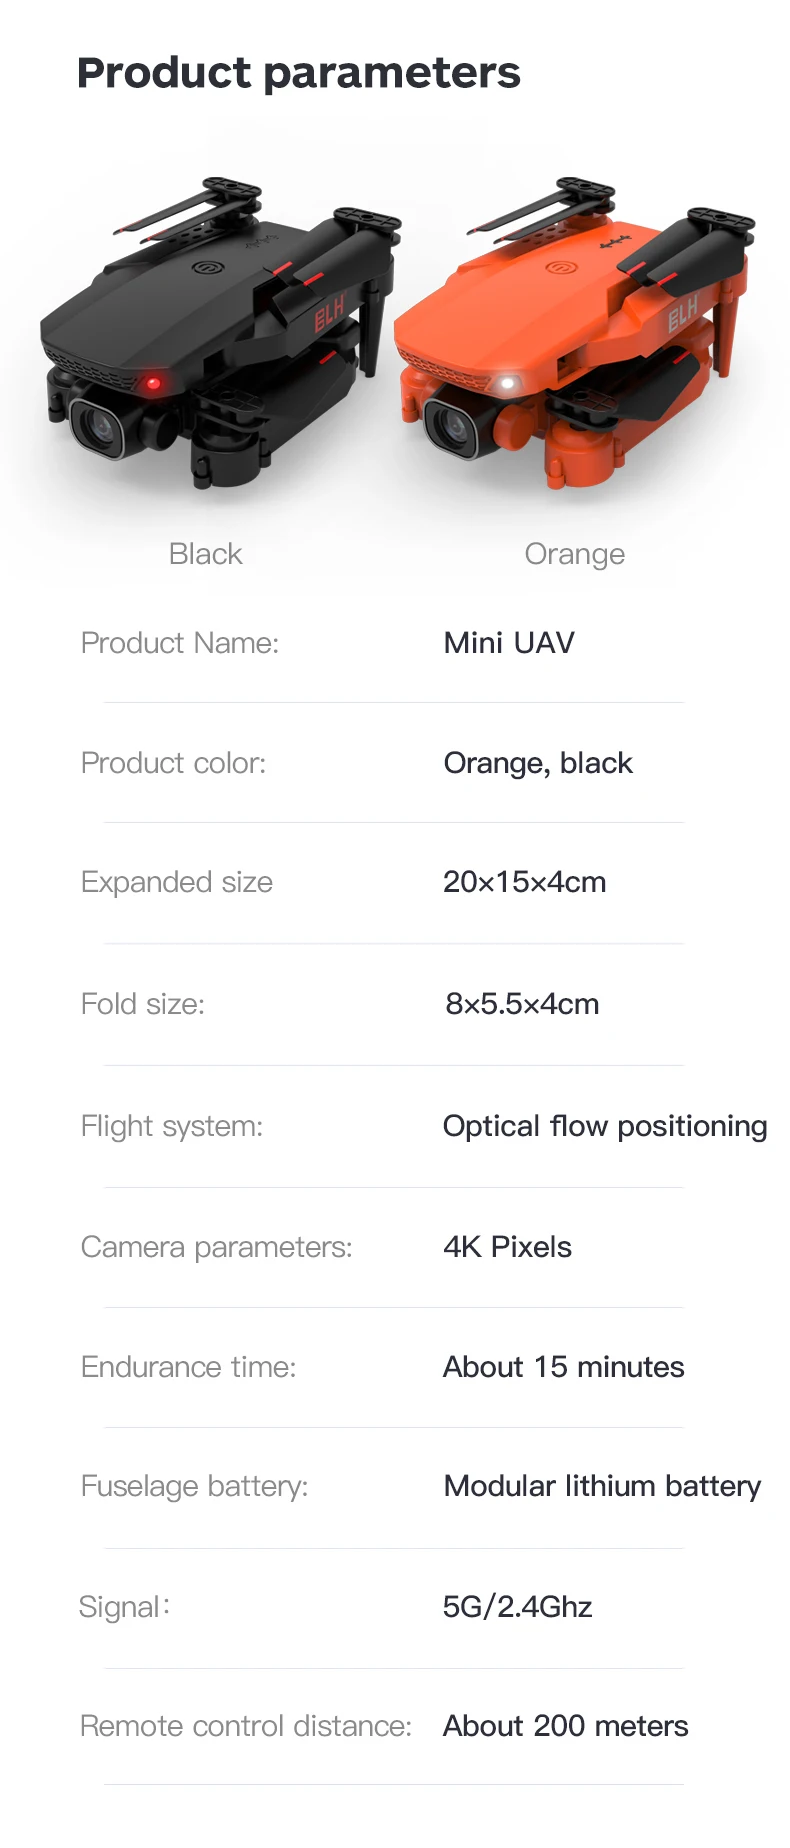Click the ELH logo on black drone
The image size is (790, 1848).
[x=329, y=314]
